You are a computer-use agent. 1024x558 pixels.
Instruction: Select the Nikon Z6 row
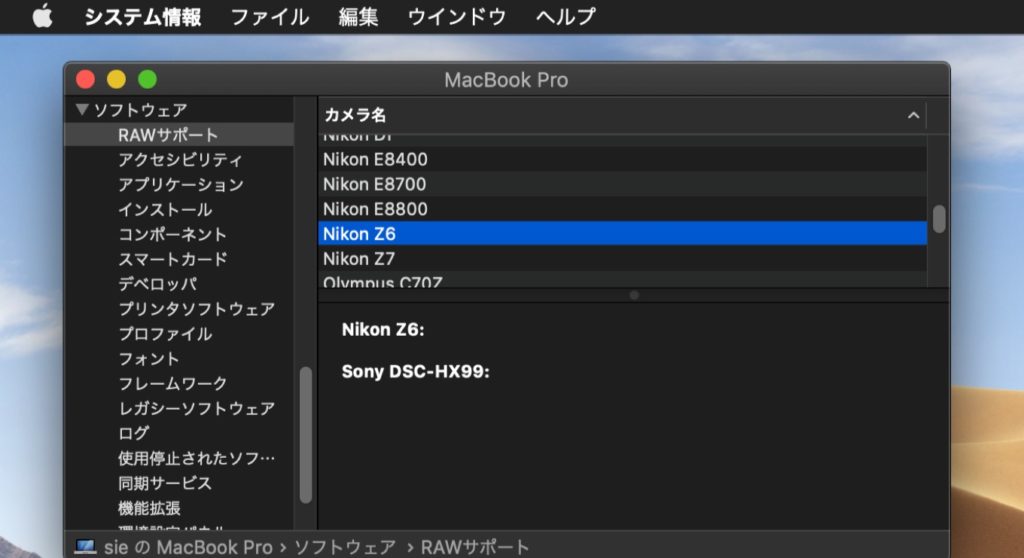pos(622,234)
